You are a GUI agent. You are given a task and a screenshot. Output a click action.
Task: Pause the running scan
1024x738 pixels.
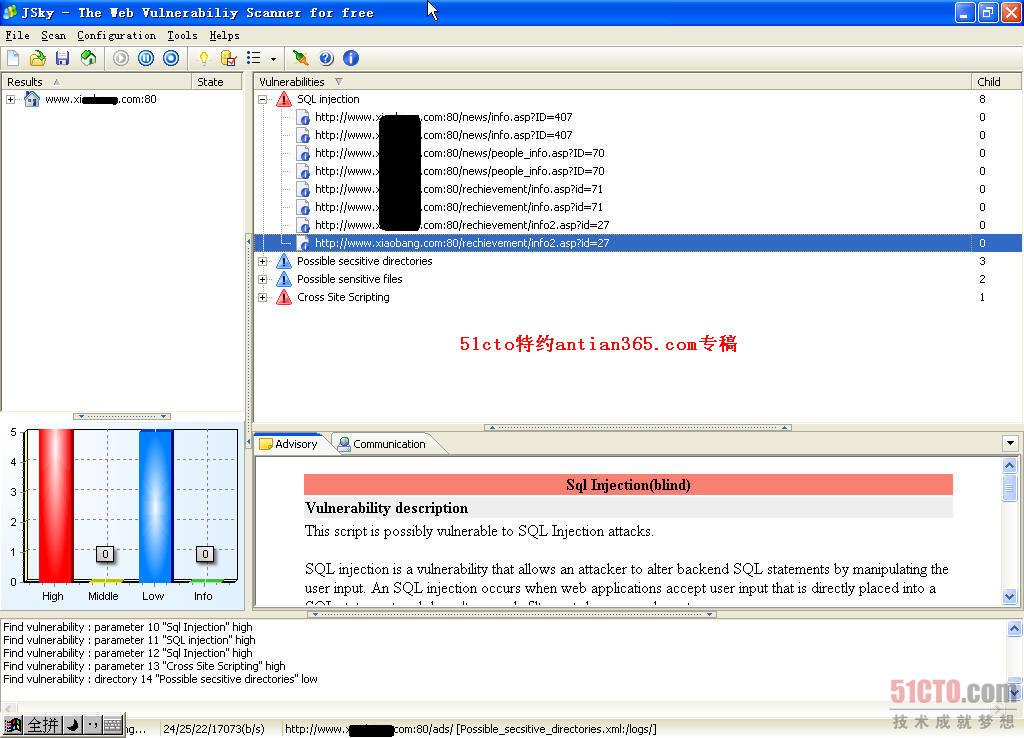[146, 59]
